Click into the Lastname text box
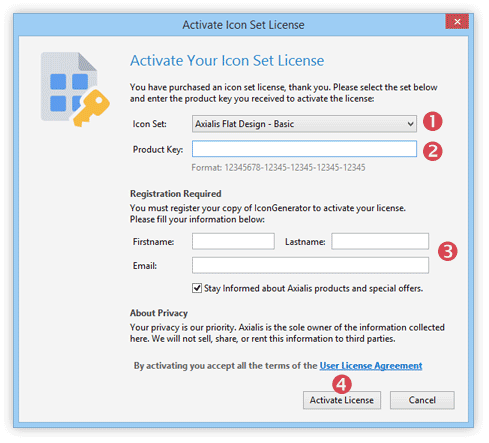The image size is (489, 443). [380, 241]
